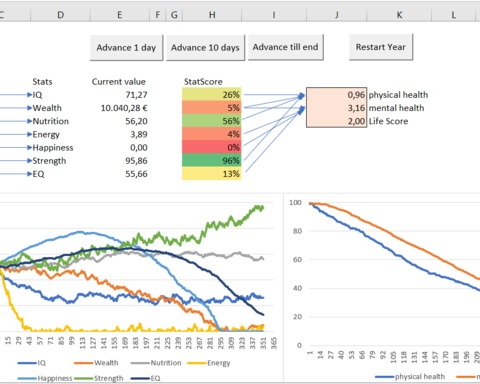The image size is (480, 384).
Task: Click the 96% Strength StatScore cell
Action: 212,160
